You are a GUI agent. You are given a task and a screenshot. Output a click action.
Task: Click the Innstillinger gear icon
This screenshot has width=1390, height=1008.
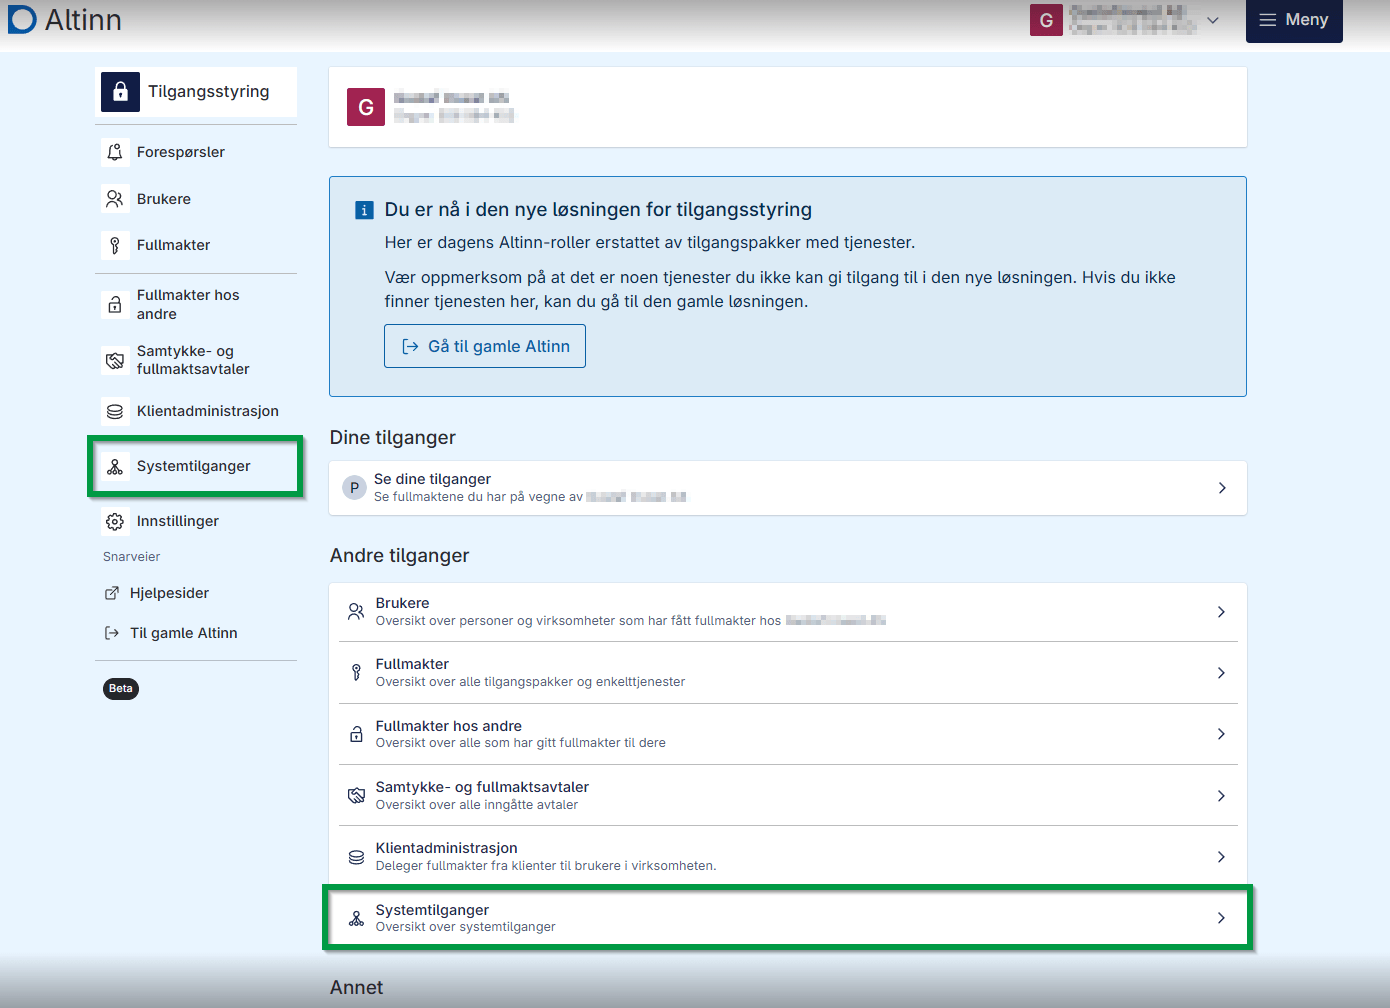[x=115, y=521]
